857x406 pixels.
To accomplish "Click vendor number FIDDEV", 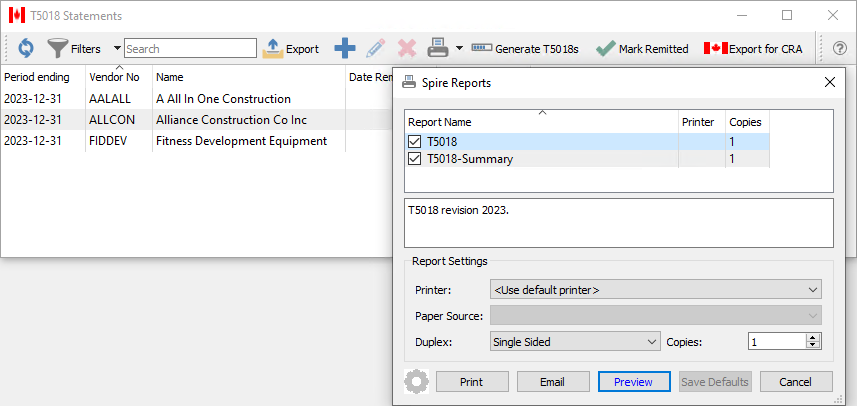I will pos(108,141).
